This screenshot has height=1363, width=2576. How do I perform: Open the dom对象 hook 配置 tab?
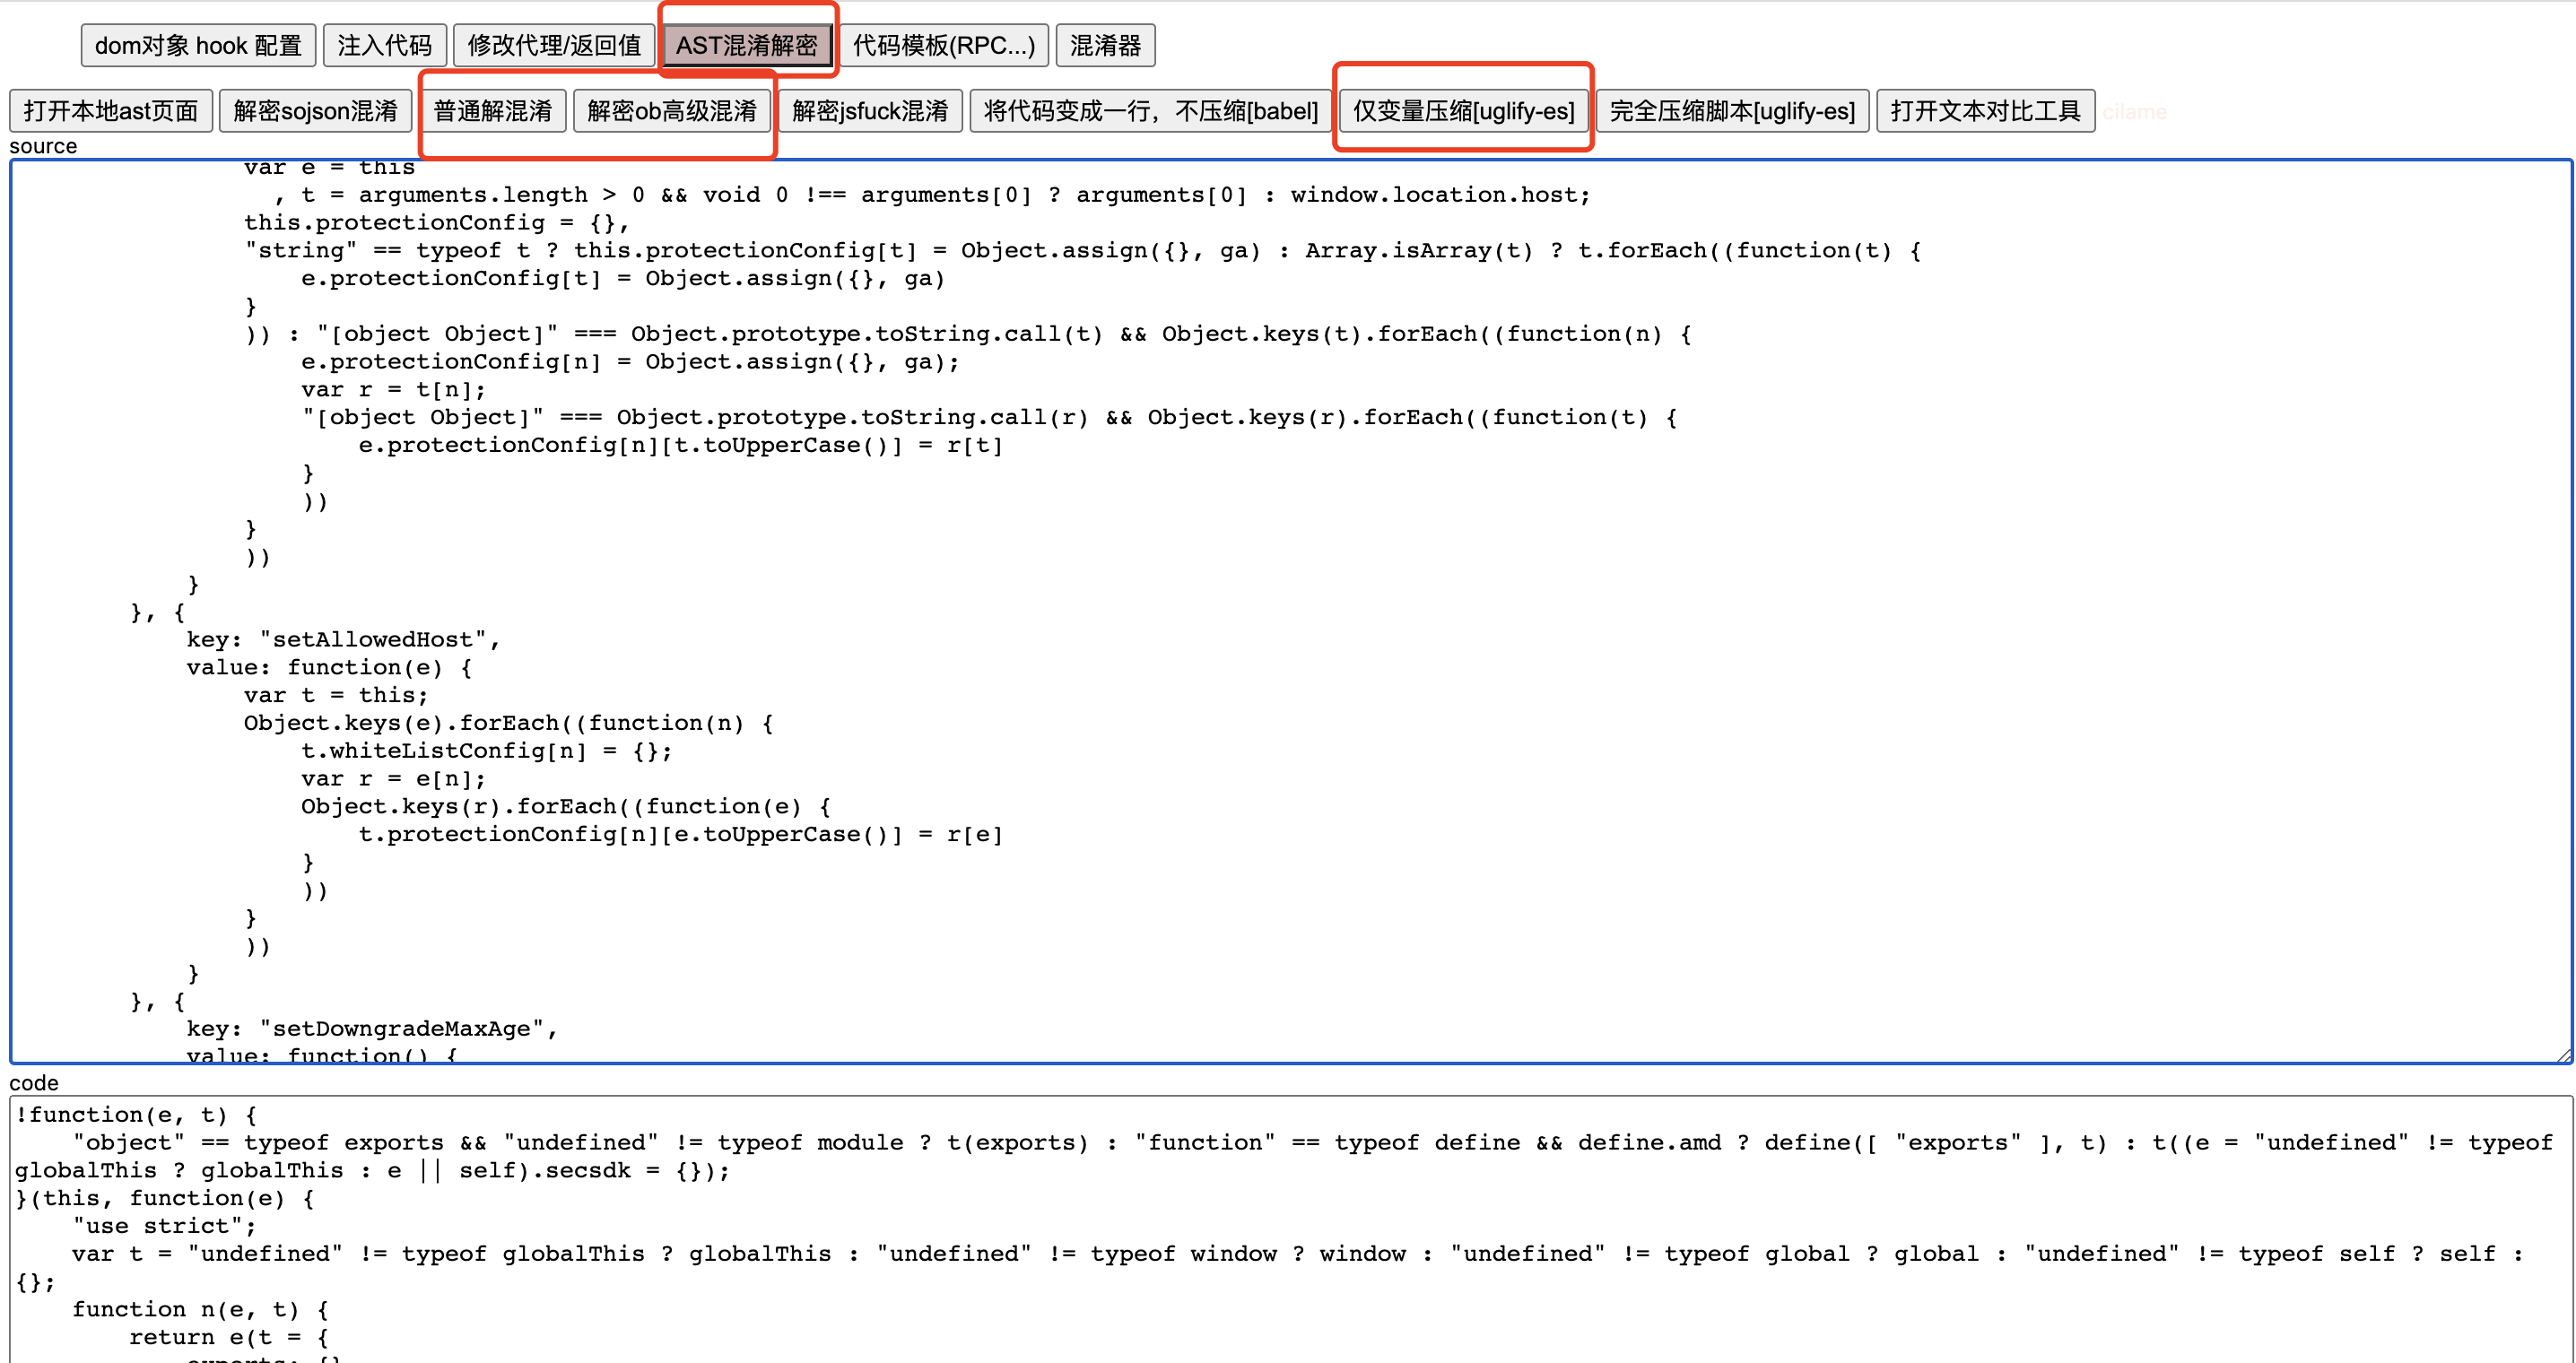coord(198,45)
